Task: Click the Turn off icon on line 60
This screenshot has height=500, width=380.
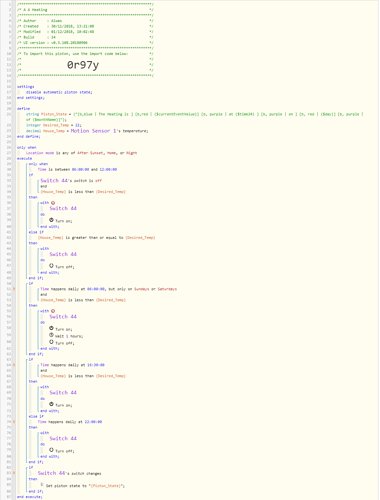Action: coord(51,342)
